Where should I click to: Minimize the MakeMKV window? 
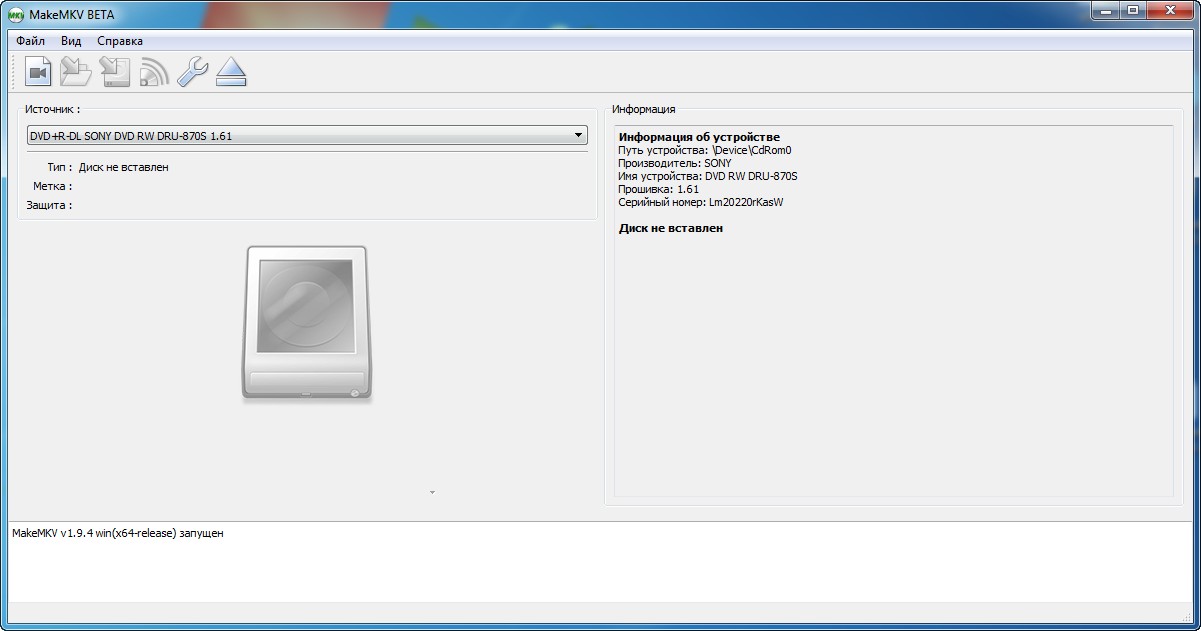[x=1104, y=10]
